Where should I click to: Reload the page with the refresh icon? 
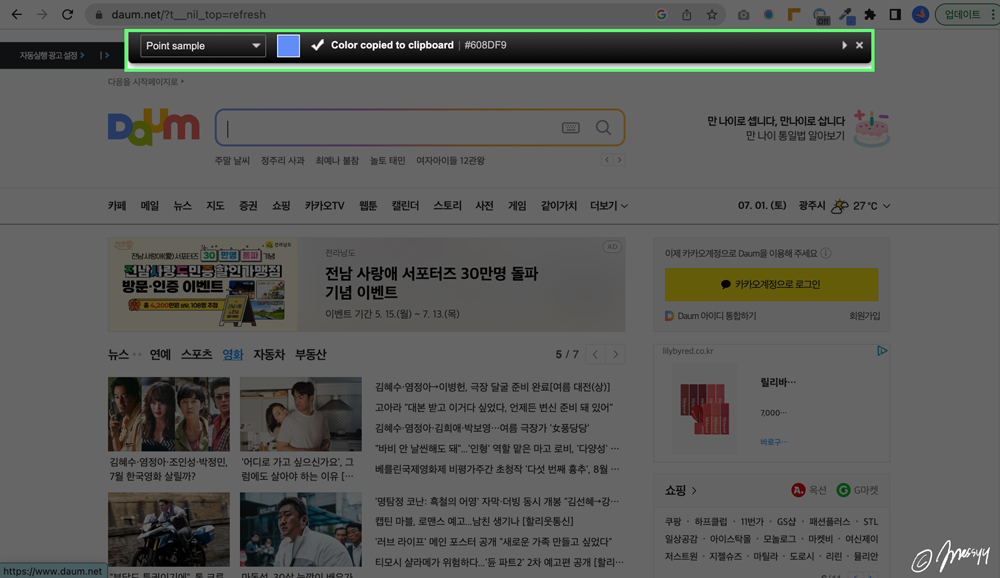68,14
